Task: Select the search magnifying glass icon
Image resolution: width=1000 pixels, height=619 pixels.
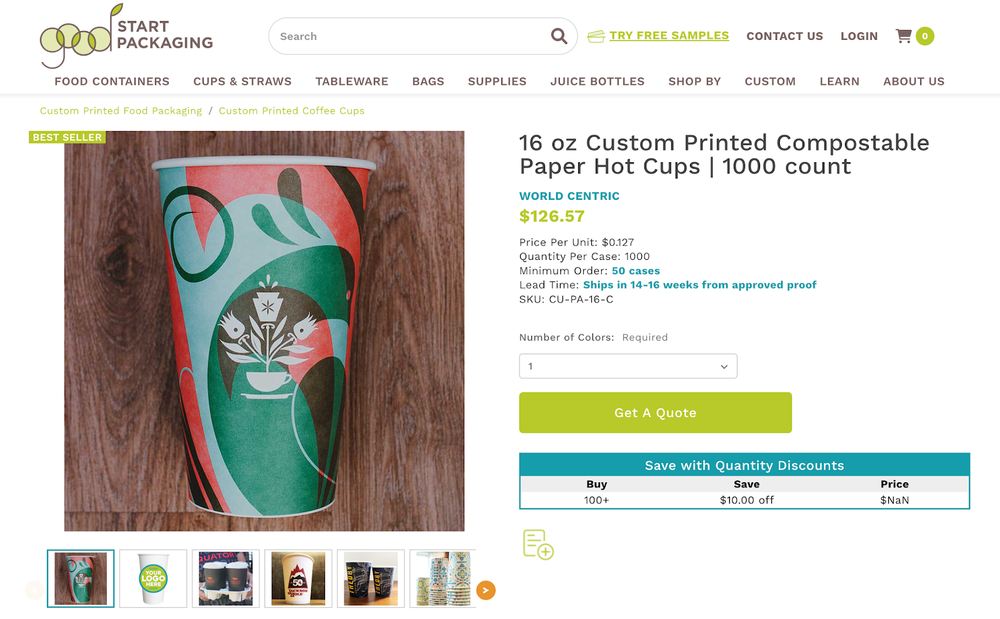Action: (x=558, y=36)
